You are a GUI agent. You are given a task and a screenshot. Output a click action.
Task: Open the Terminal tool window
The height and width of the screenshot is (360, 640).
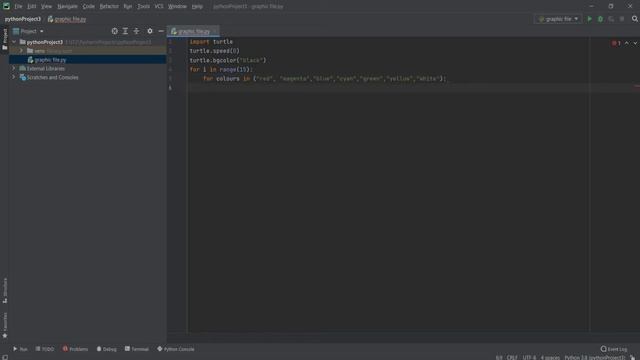pyautogui.click(x=137, y=349)
